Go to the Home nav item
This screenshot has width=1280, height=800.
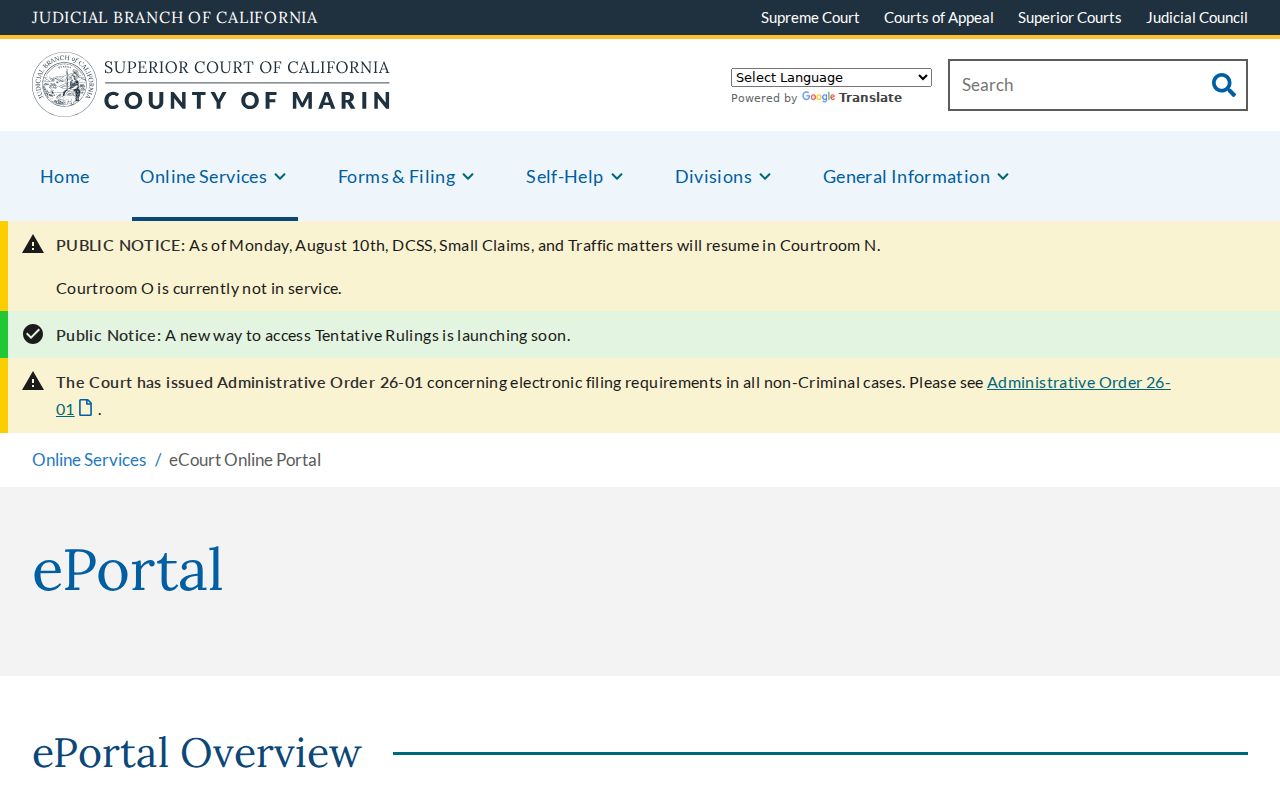(x=65, y=176)
